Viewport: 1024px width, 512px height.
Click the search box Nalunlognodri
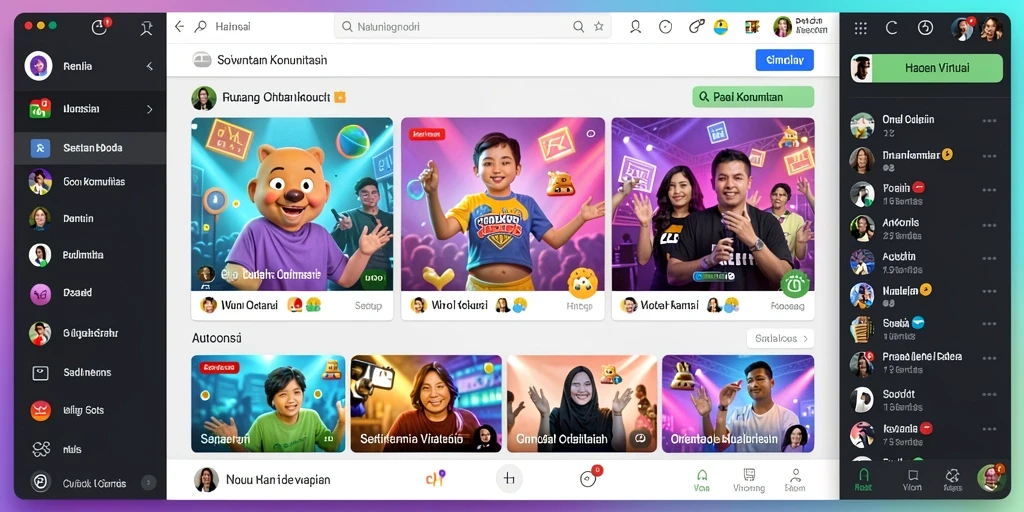point(473,27)
